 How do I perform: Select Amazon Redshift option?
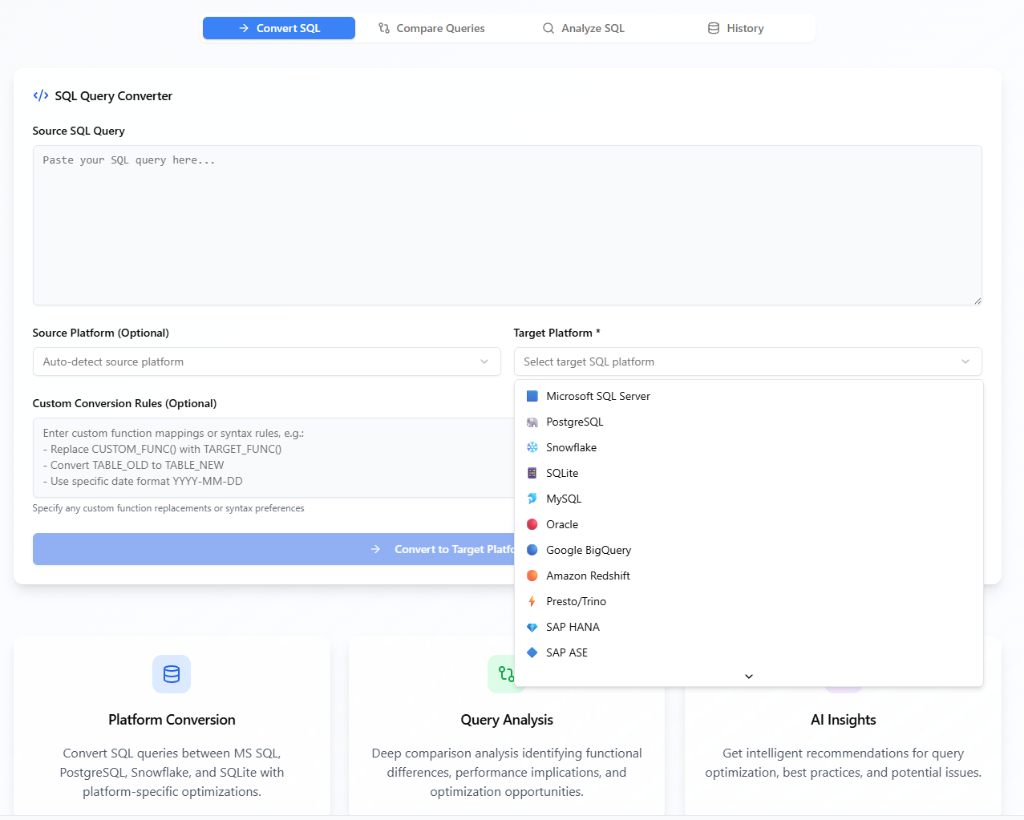click(748, 576)
